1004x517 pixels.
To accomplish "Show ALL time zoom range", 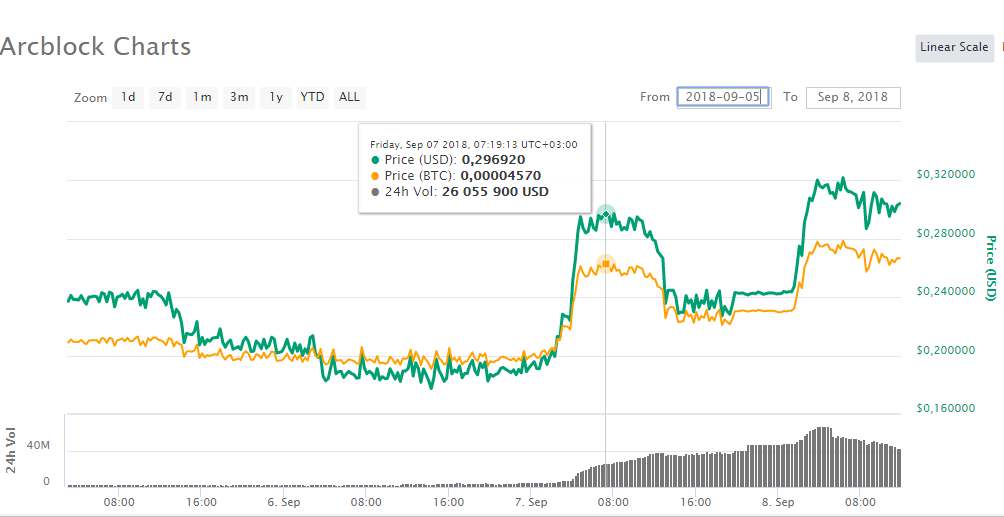I will tap(350, 97).
